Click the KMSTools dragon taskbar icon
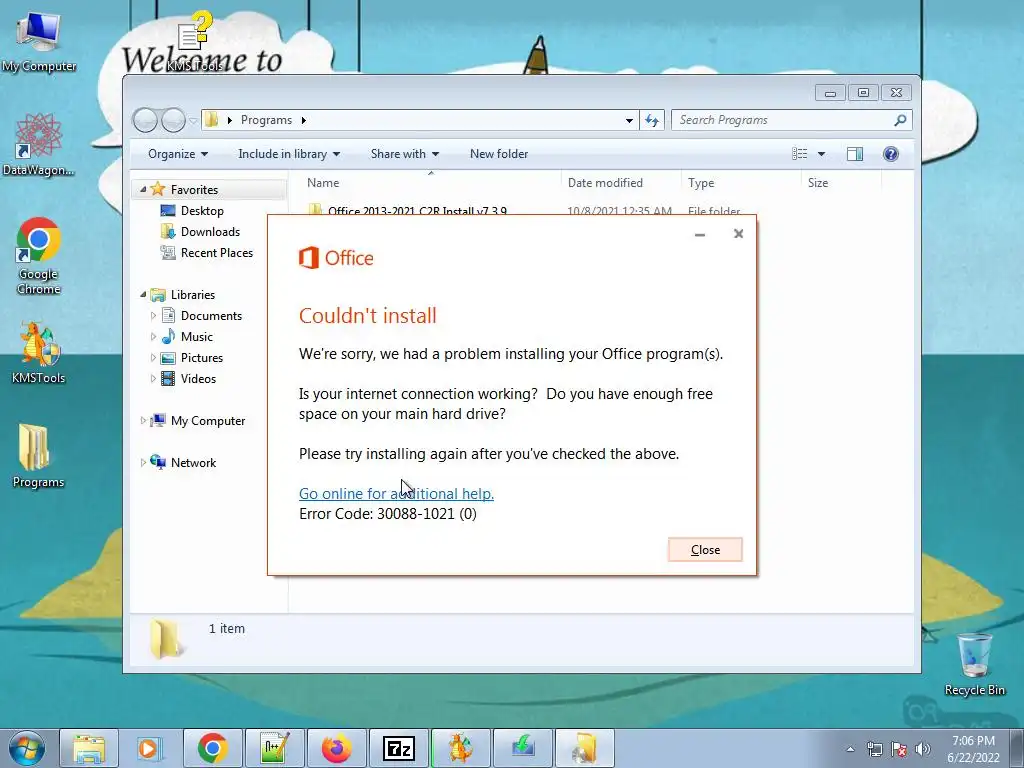Viewport: 1024px width, 768px height. (460, 748)
